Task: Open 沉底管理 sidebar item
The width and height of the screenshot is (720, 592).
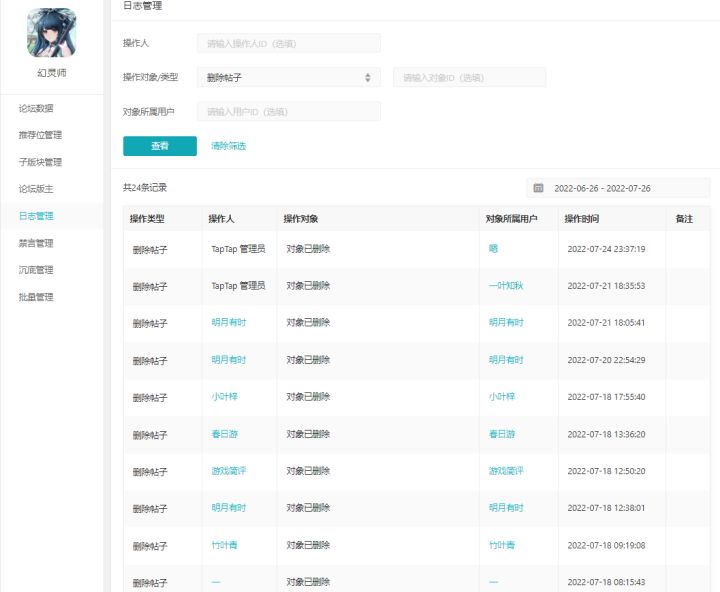Action: (36, 270)
